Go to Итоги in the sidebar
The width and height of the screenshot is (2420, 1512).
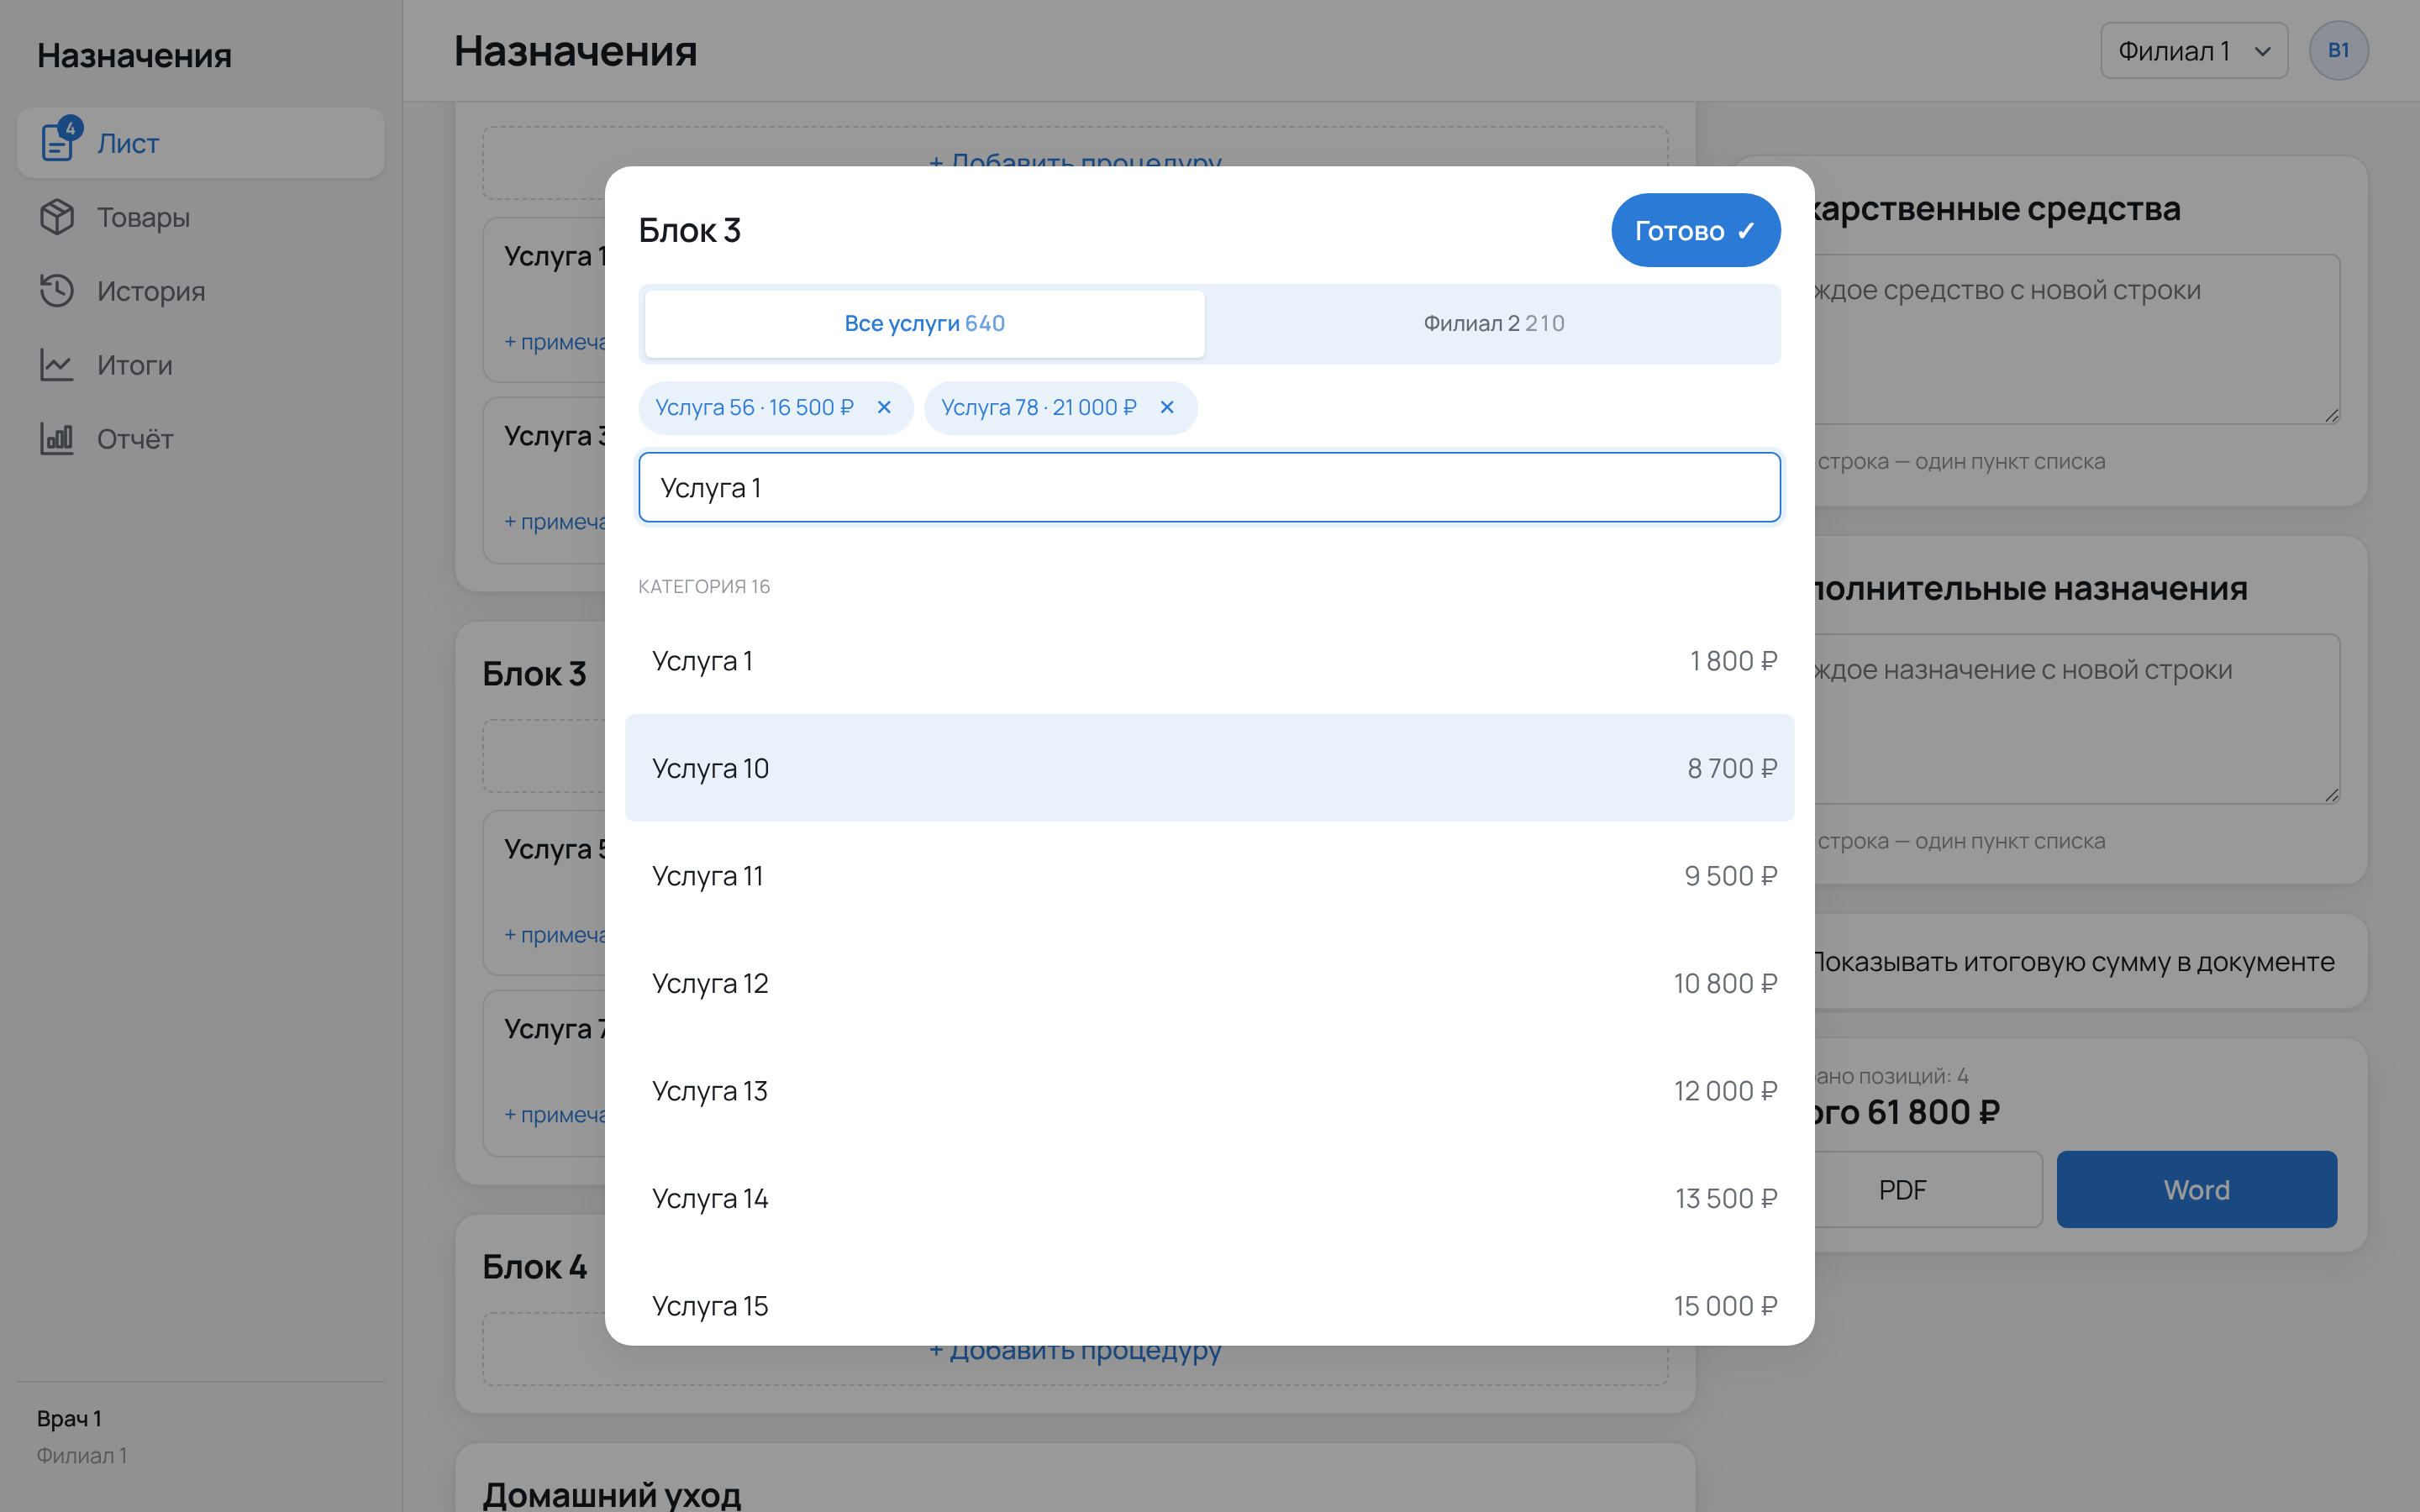tap(200, 365)
